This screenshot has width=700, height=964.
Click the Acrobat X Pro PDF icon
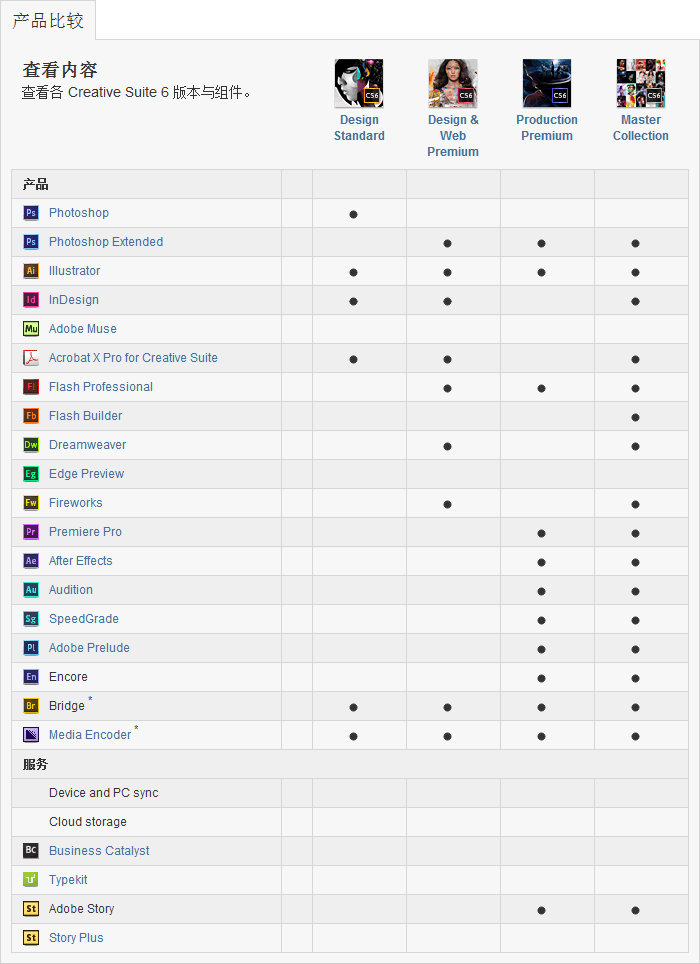point(31,358)
